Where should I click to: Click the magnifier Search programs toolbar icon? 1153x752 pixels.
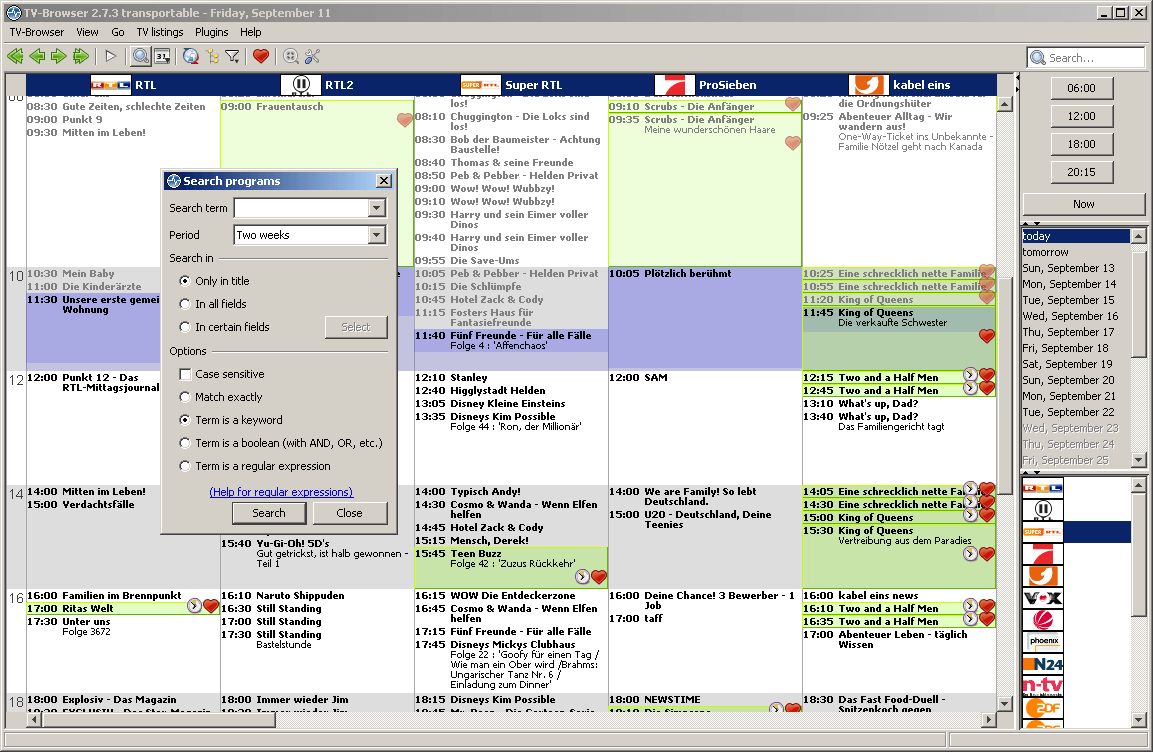pyautogui.click(x=141, y=56)
